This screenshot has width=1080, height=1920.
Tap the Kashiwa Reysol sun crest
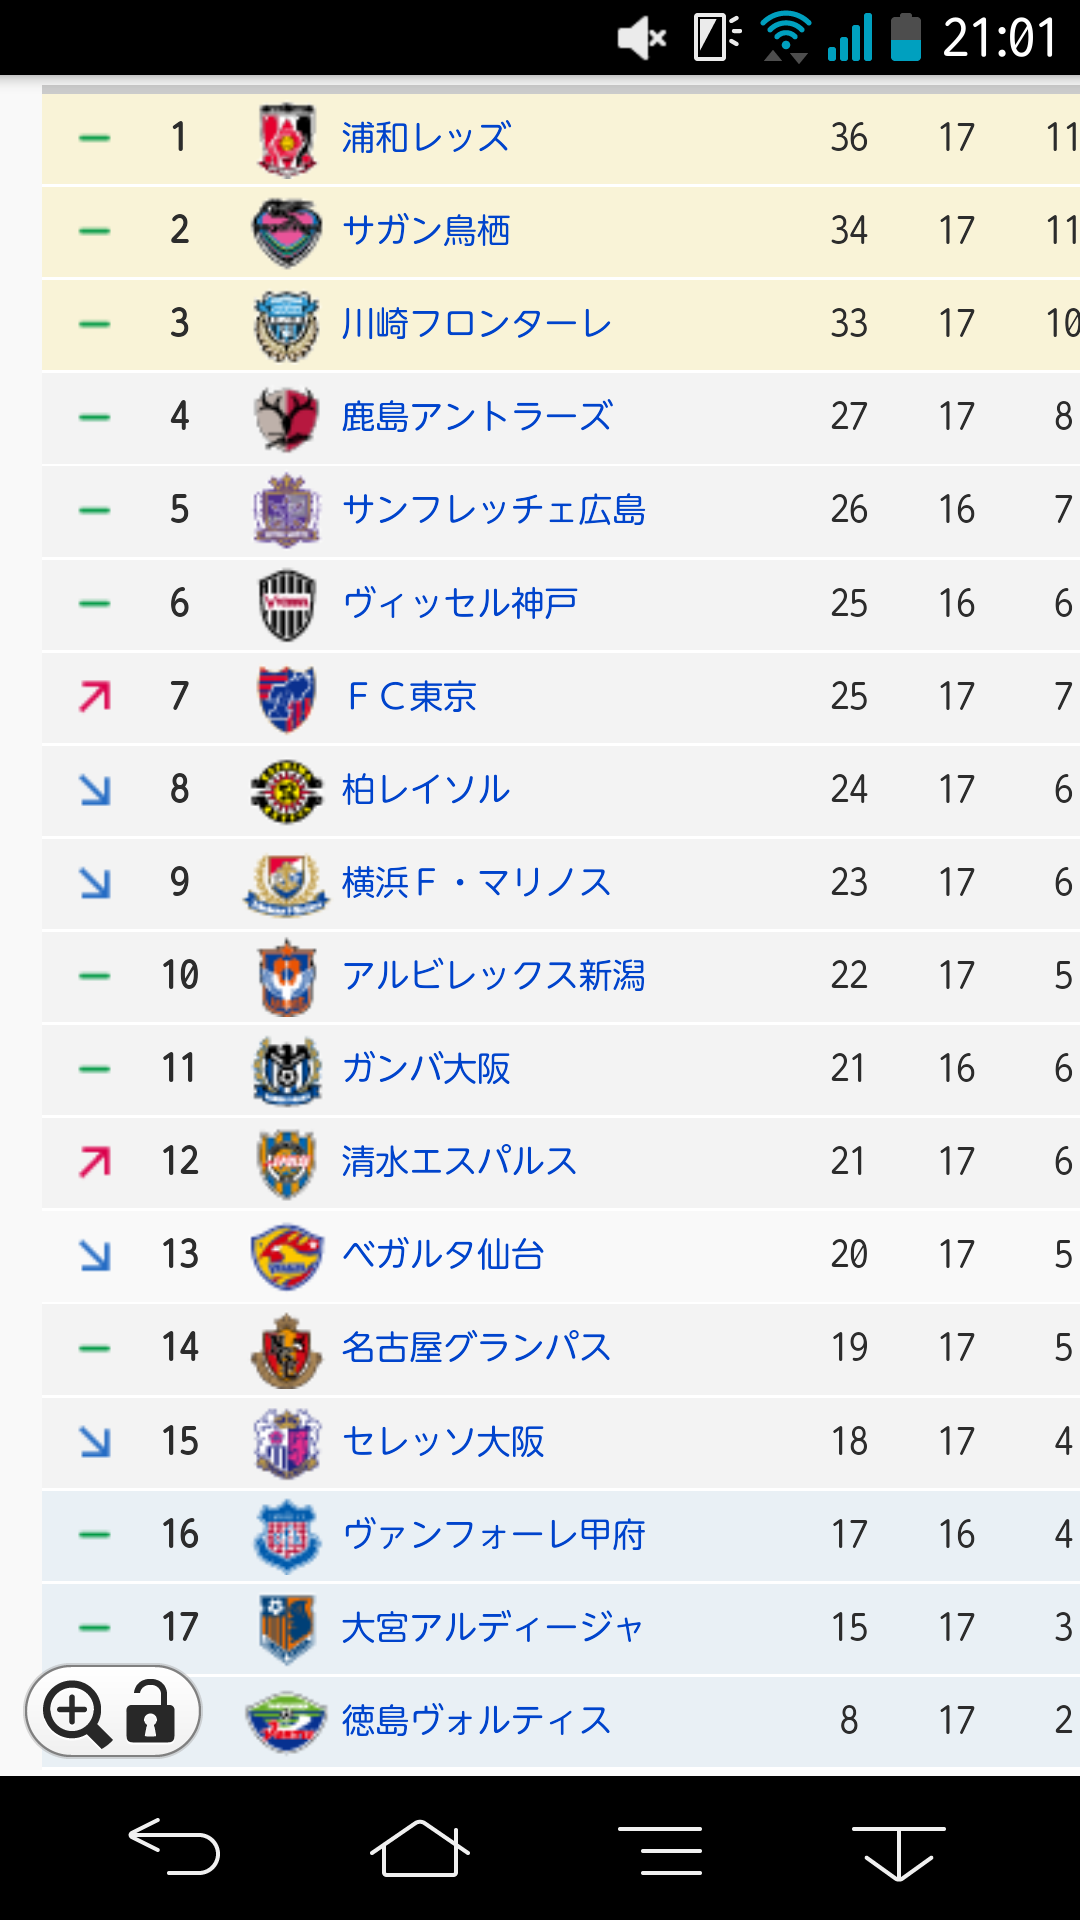[x=287, y=790]
